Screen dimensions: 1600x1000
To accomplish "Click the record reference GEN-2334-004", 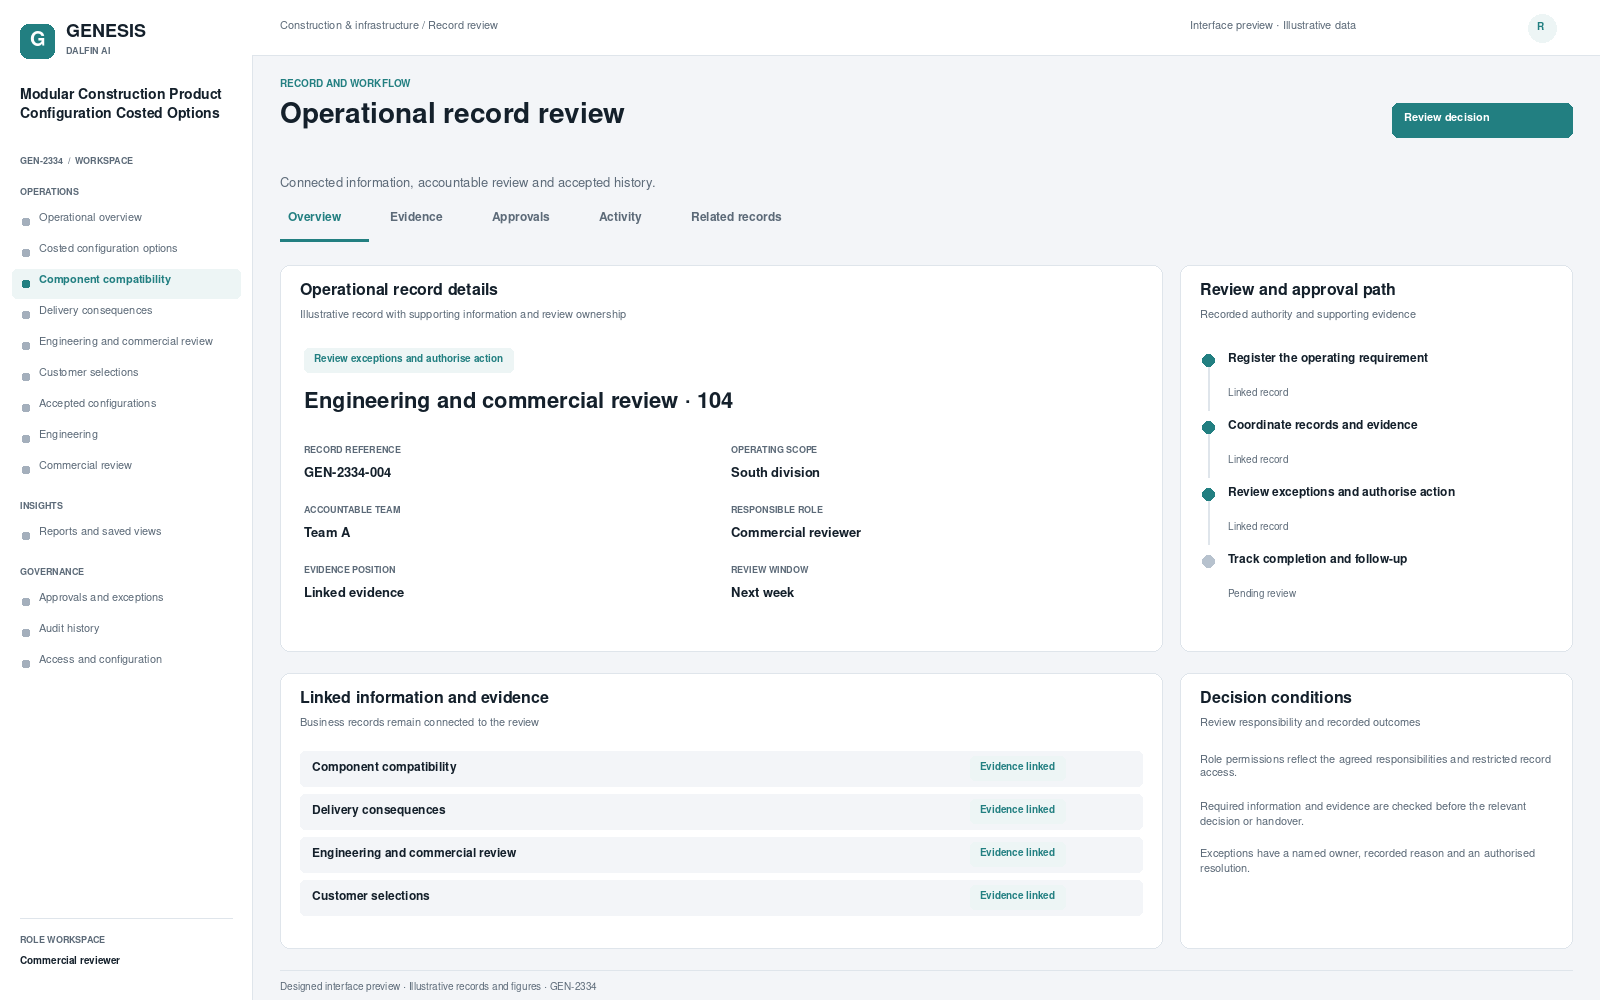I will [x=347, y=473].
